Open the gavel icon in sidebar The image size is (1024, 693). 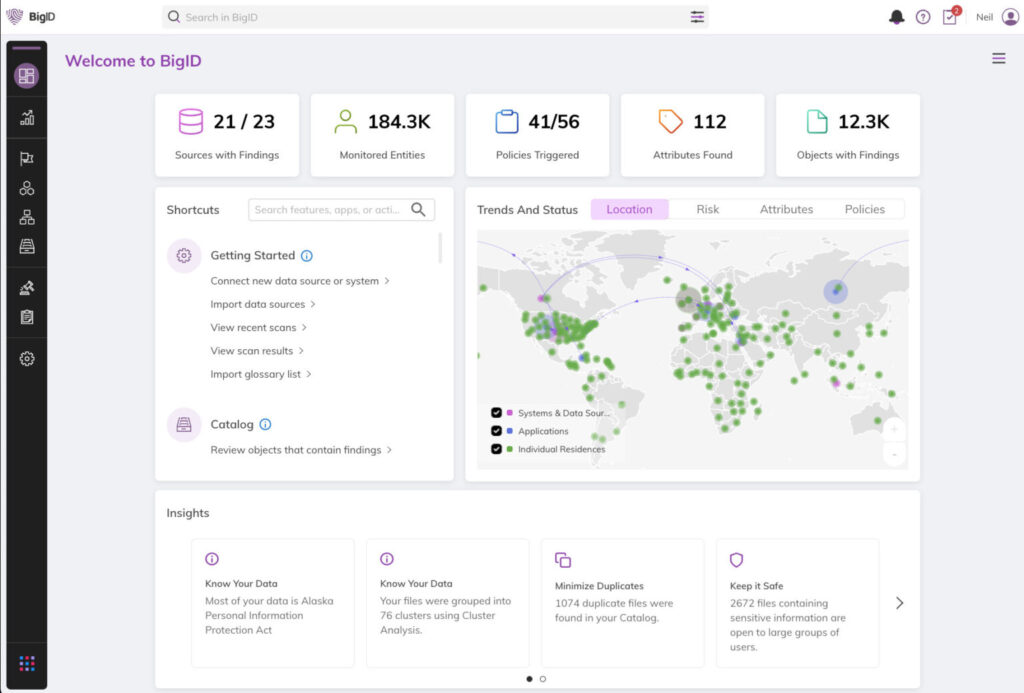coord(27,287)
